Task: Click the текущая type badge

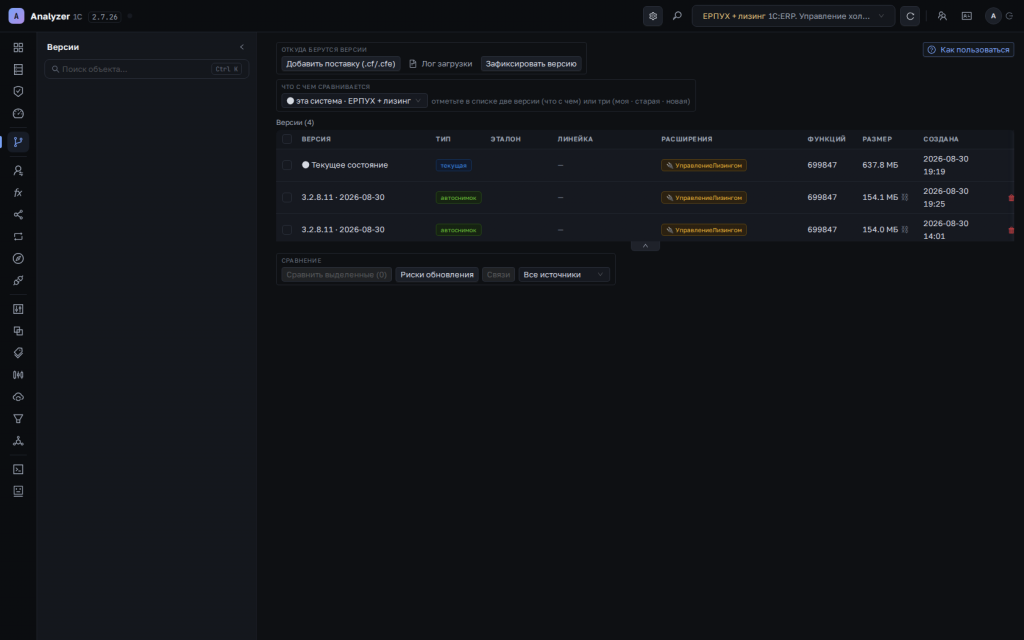Action: pos(453,165)
